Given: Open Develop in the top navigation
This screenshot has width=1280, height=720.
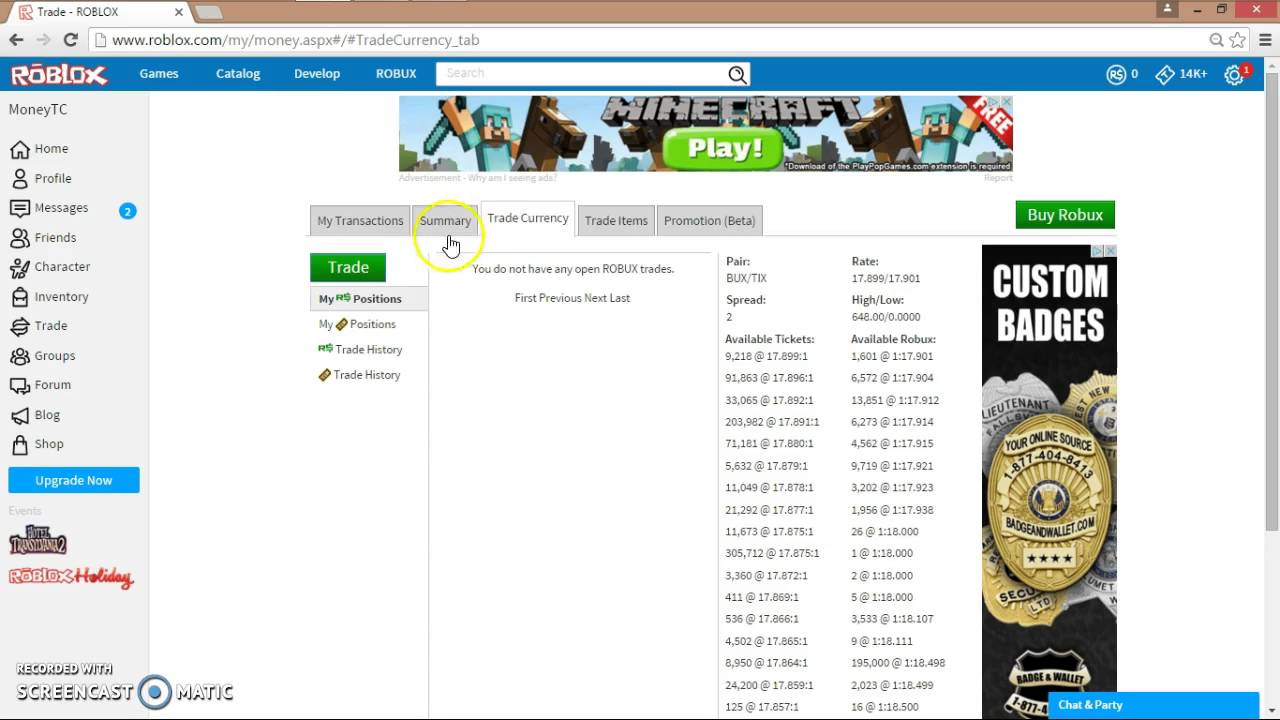Looking at the screenshot, I should click(x=317, y=74).
